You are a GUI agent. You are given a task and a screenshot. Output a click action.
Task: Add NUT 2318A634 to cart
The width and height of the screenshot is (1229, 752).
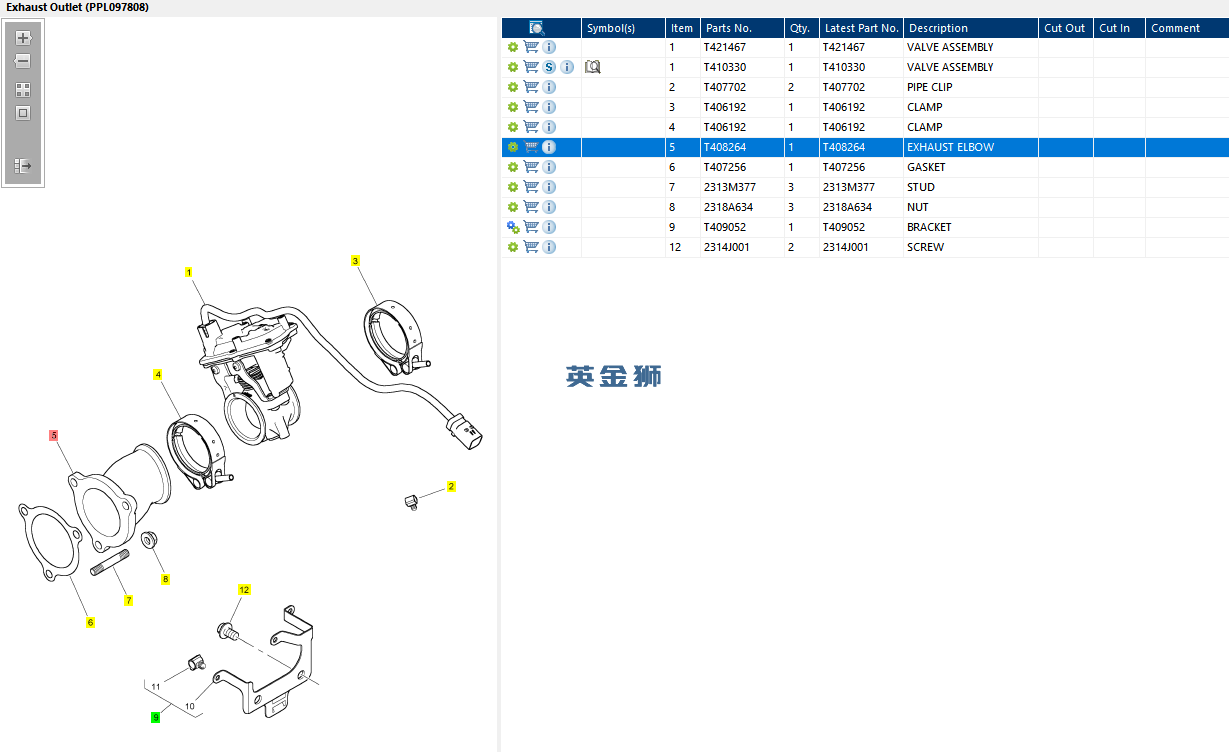(x=531, y=207)
